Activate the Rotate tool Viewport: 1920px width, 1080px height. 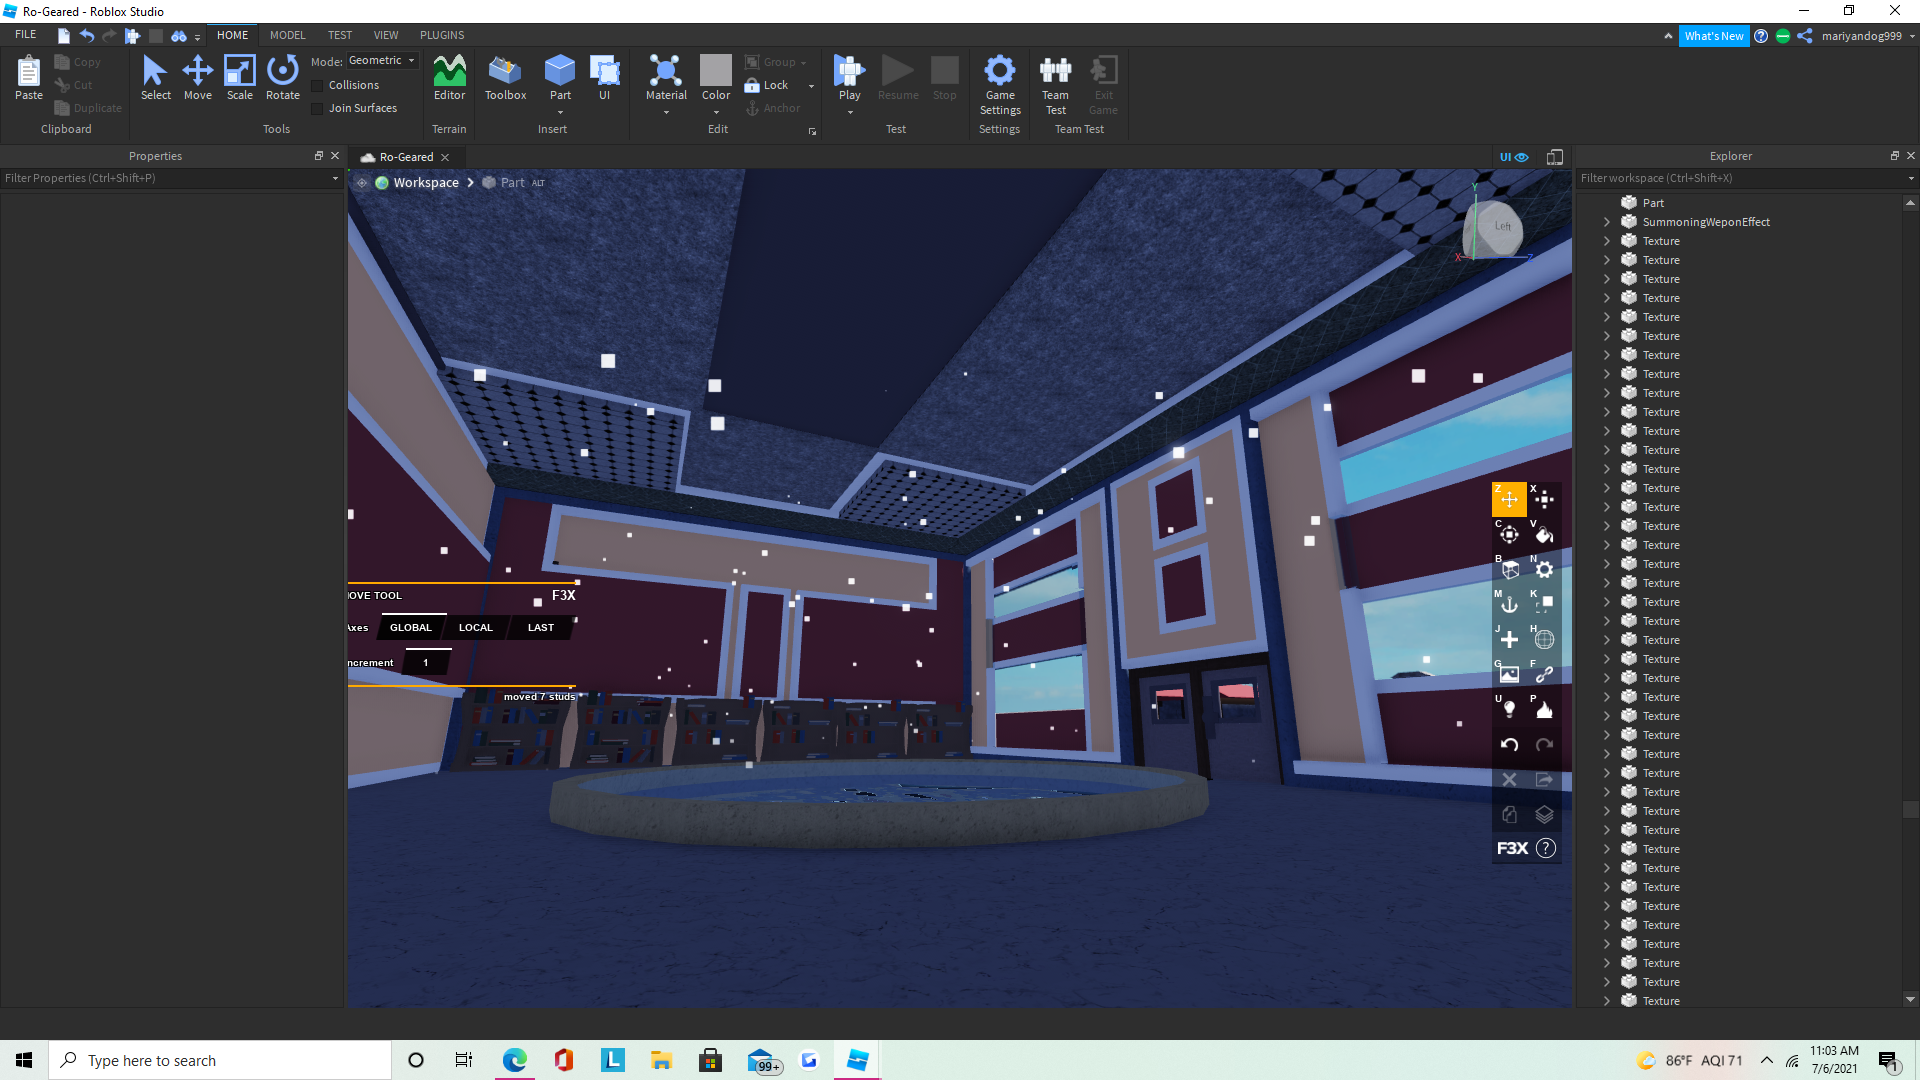pyautogui.click(x=282, y=78)
